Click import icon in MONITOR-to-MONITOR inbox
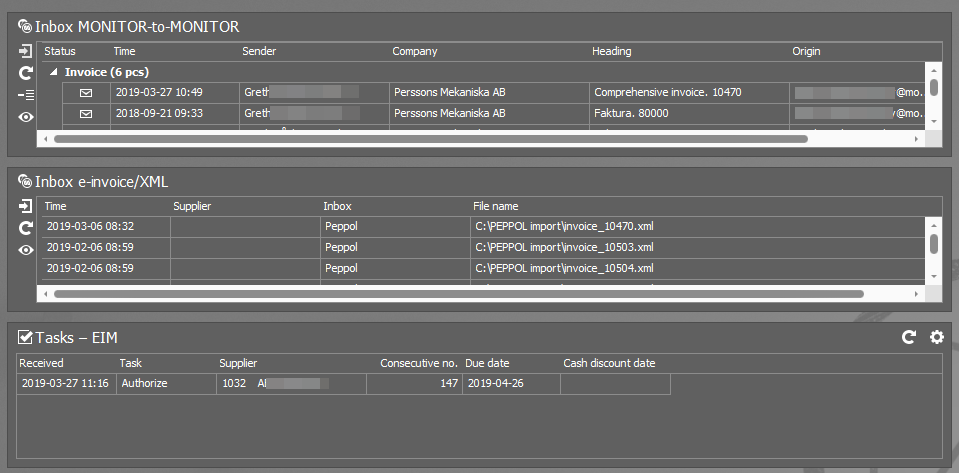This screenshot has width=959, height=473. point(26,51)
